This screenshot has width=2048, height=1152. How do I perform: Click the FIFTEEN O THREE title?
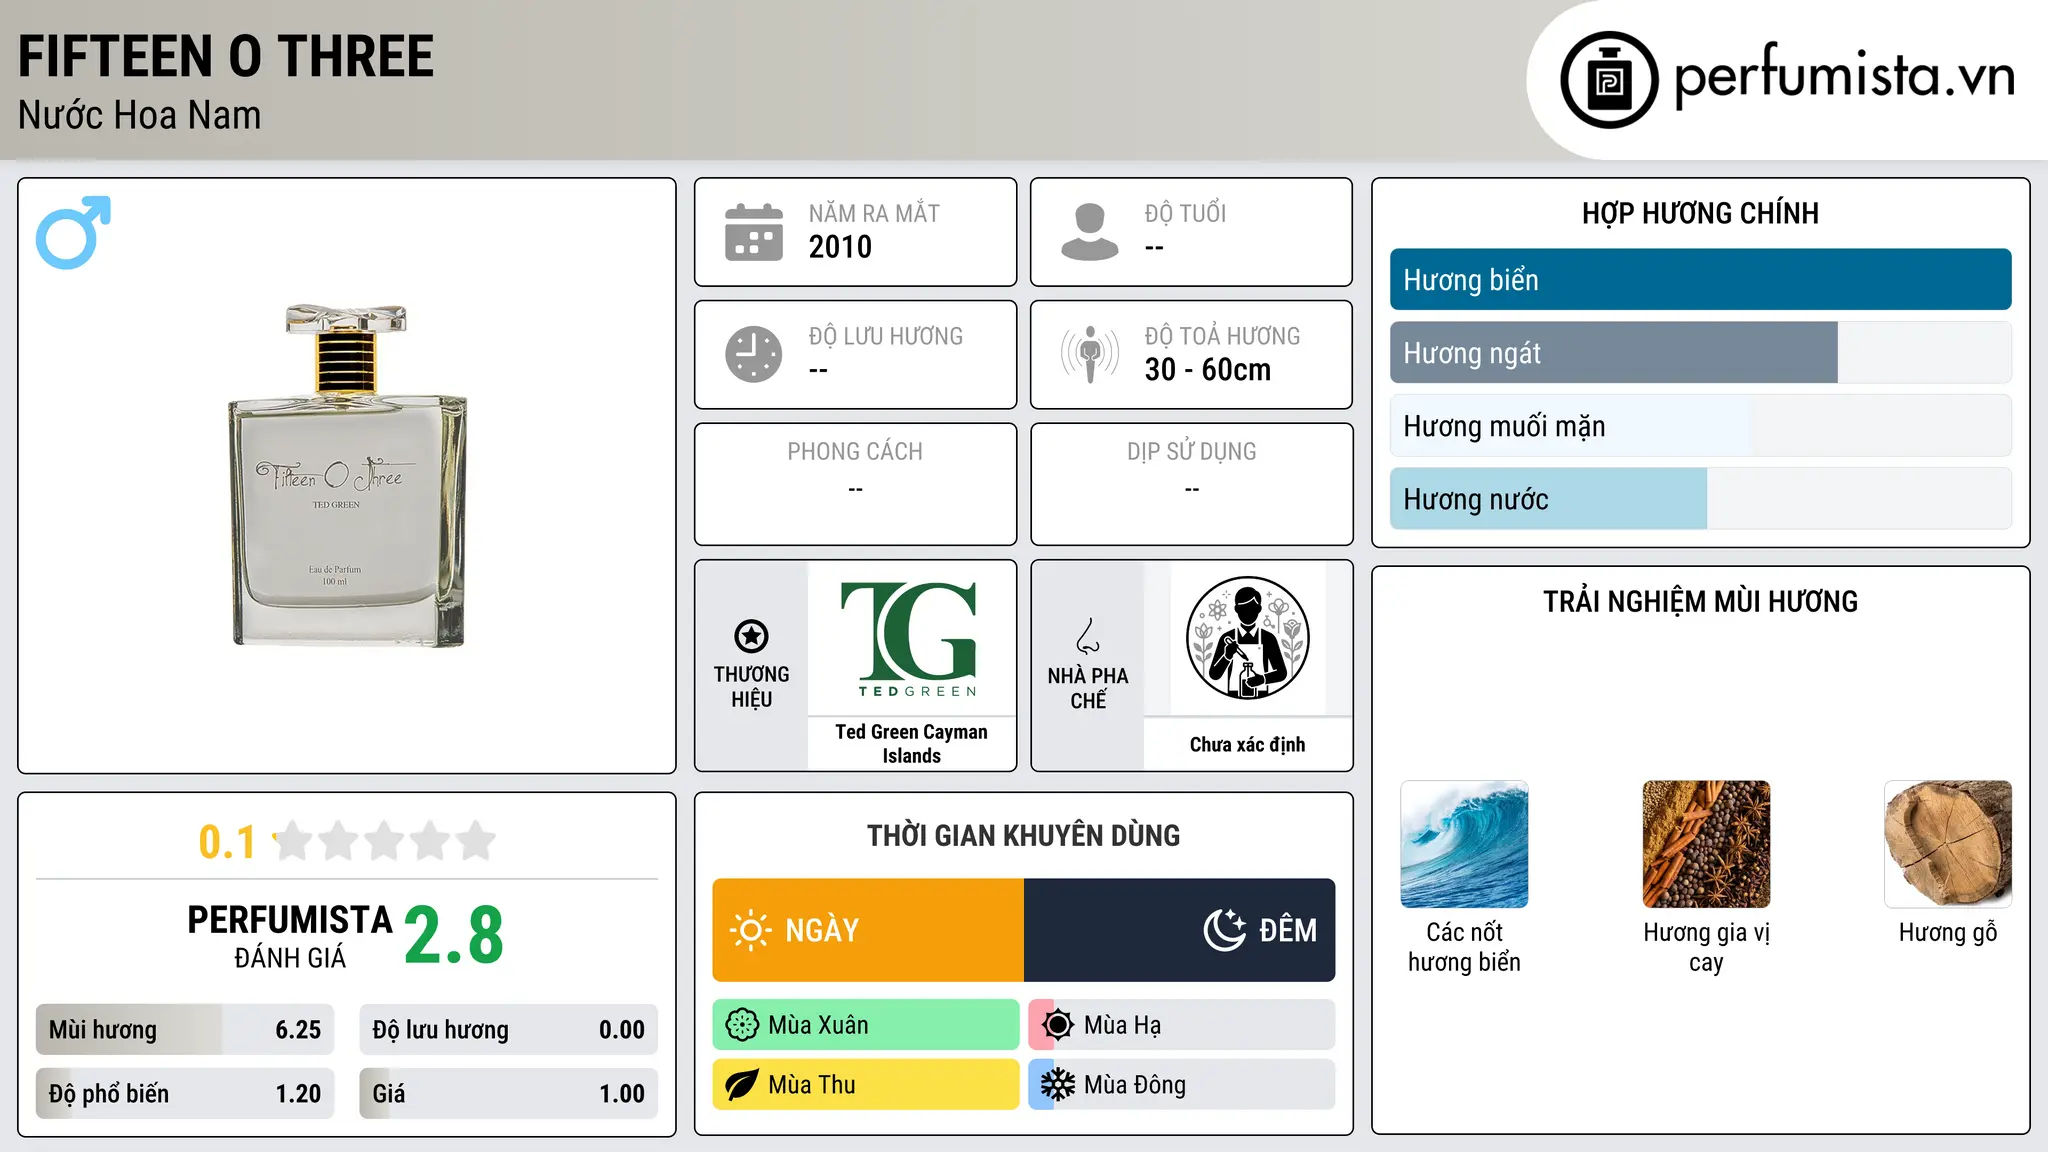click(226, 56)
